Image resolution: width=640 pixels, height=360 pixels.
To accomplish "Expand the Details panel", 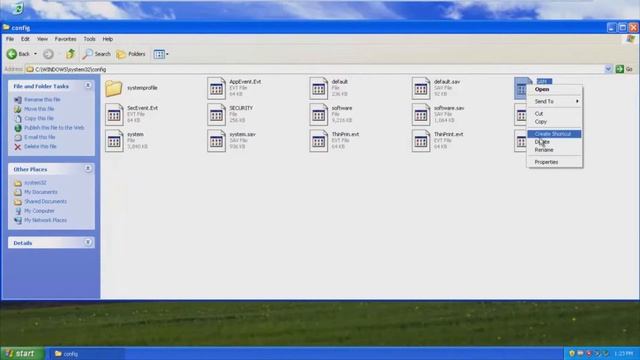I will (x=88, y=242).
